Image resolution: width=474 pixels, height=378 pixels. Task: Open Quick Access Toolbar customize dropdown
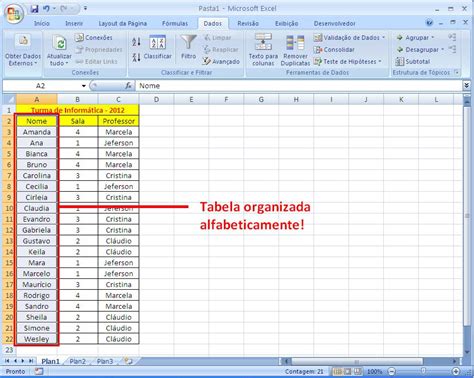click(85, 8)
